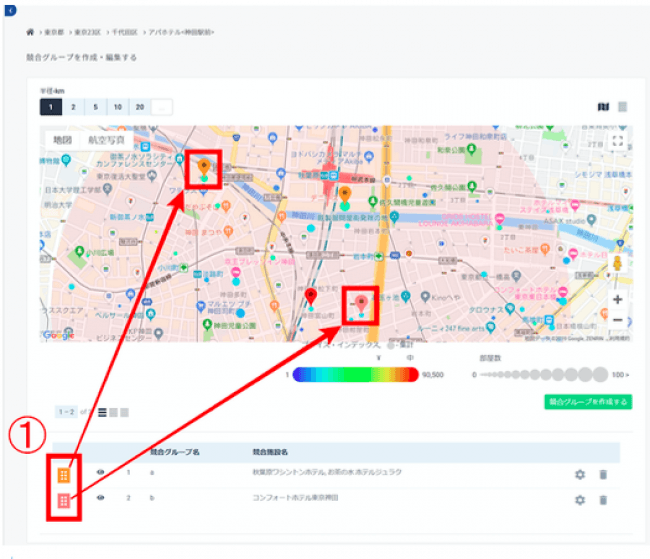This screenshot has height=559, width=650.
Task: Delete group b with trash icon
Action: (x=603, y=500)
